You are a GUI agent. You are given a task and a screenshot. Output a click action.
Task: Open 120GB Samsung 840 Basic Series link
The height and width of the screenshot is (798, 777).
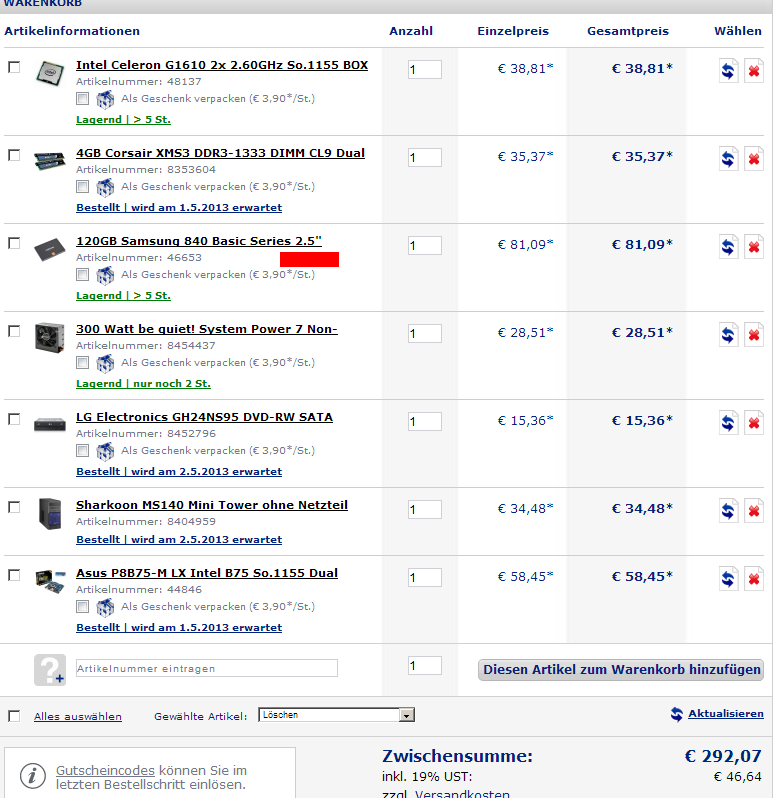pos(198,241)
